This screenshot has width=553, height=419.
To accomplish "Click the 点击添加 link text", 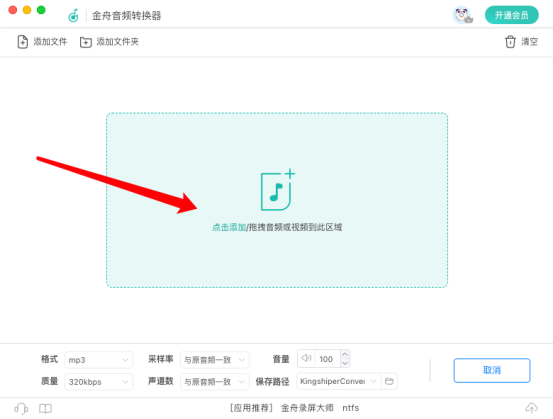I will [x=229, y=227].
